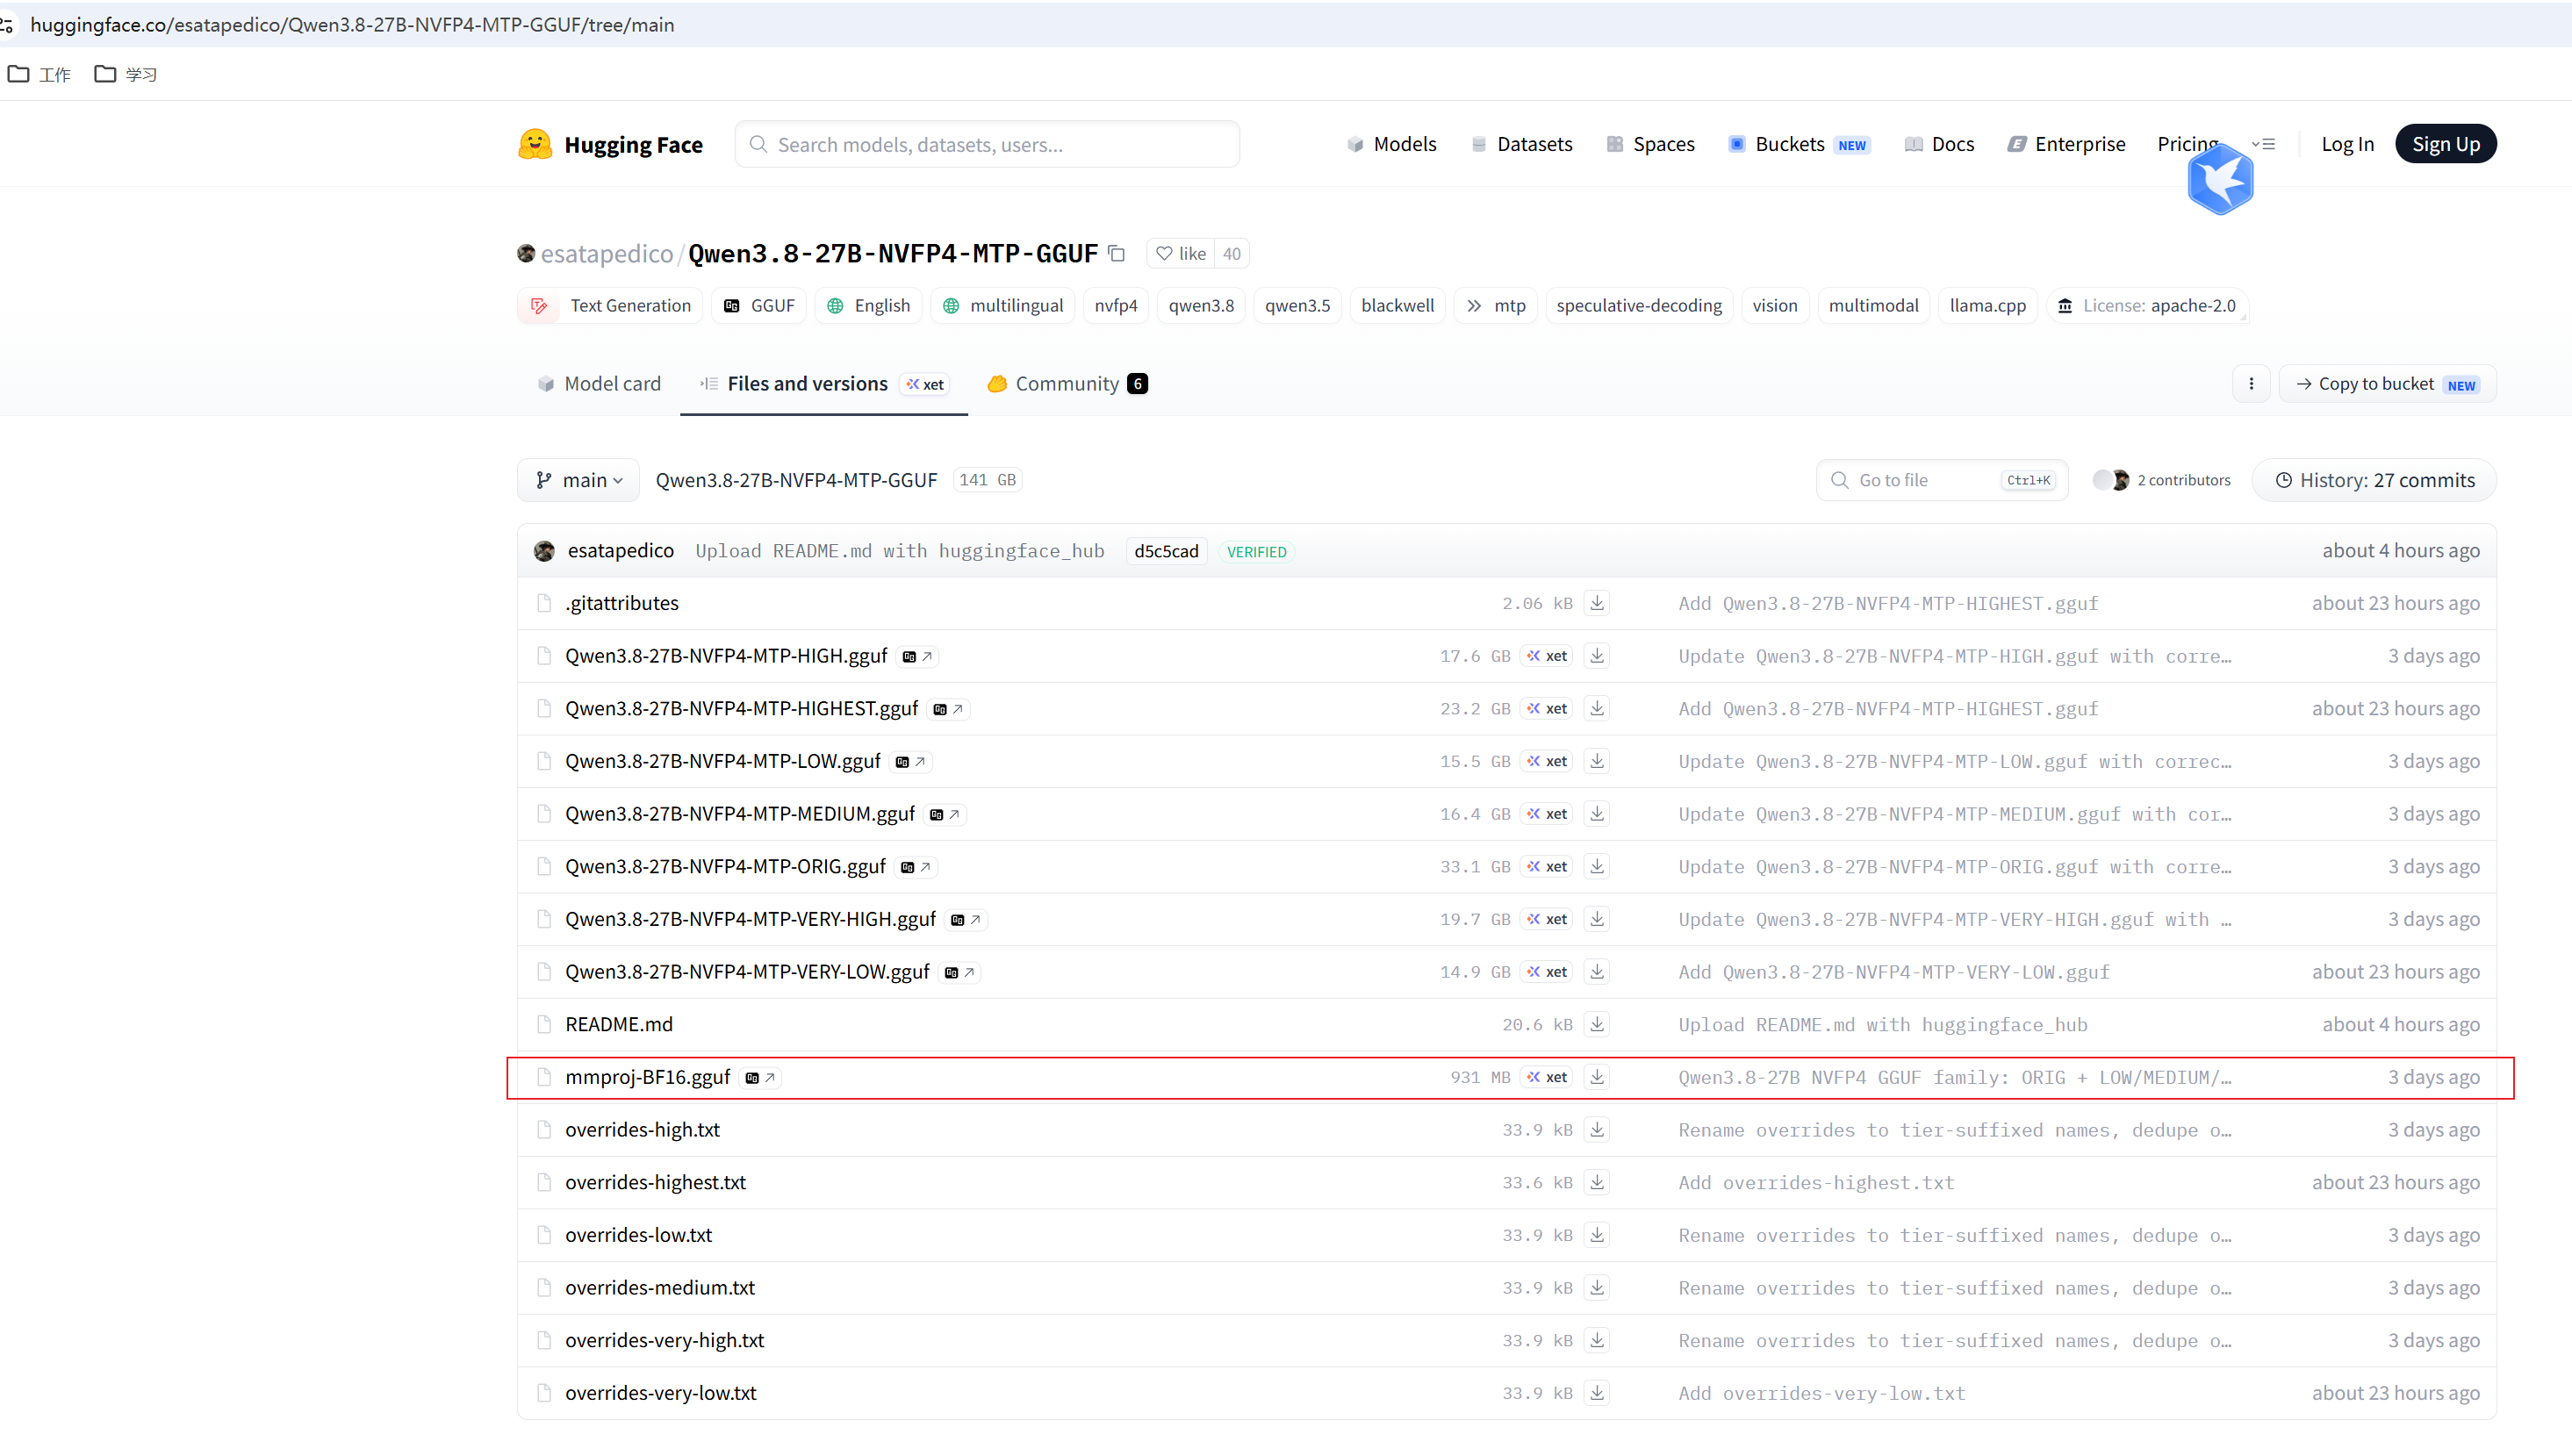Click Copy to bucket button

[x=2387, y=384]
